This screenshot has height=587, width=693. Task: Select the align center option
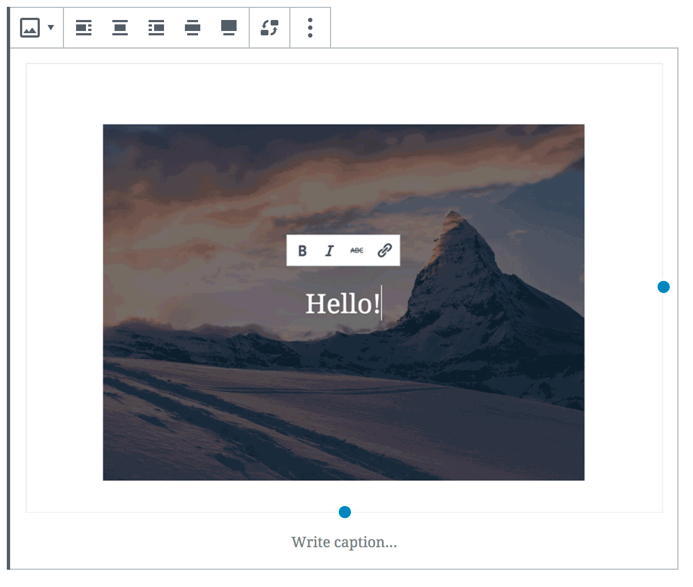click(x=120, y=28)
